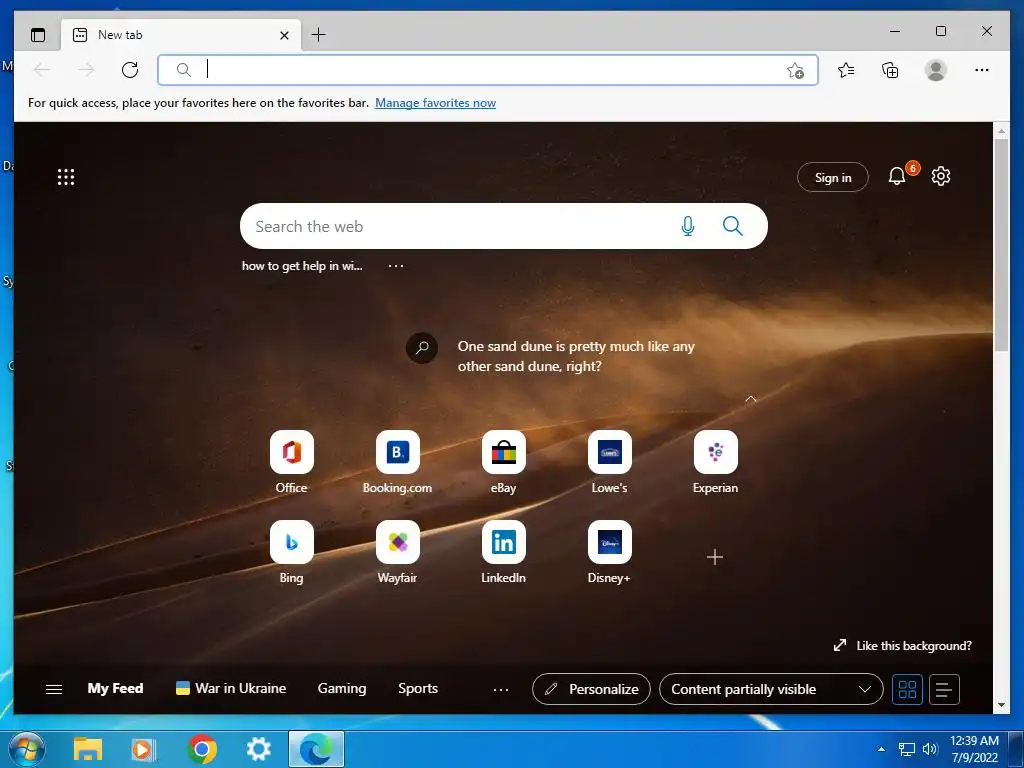Image resolution: width=1024 pixels, height=768 pixels.
Task: Show more feed topics ellipsis
Action: click(501, 690)
